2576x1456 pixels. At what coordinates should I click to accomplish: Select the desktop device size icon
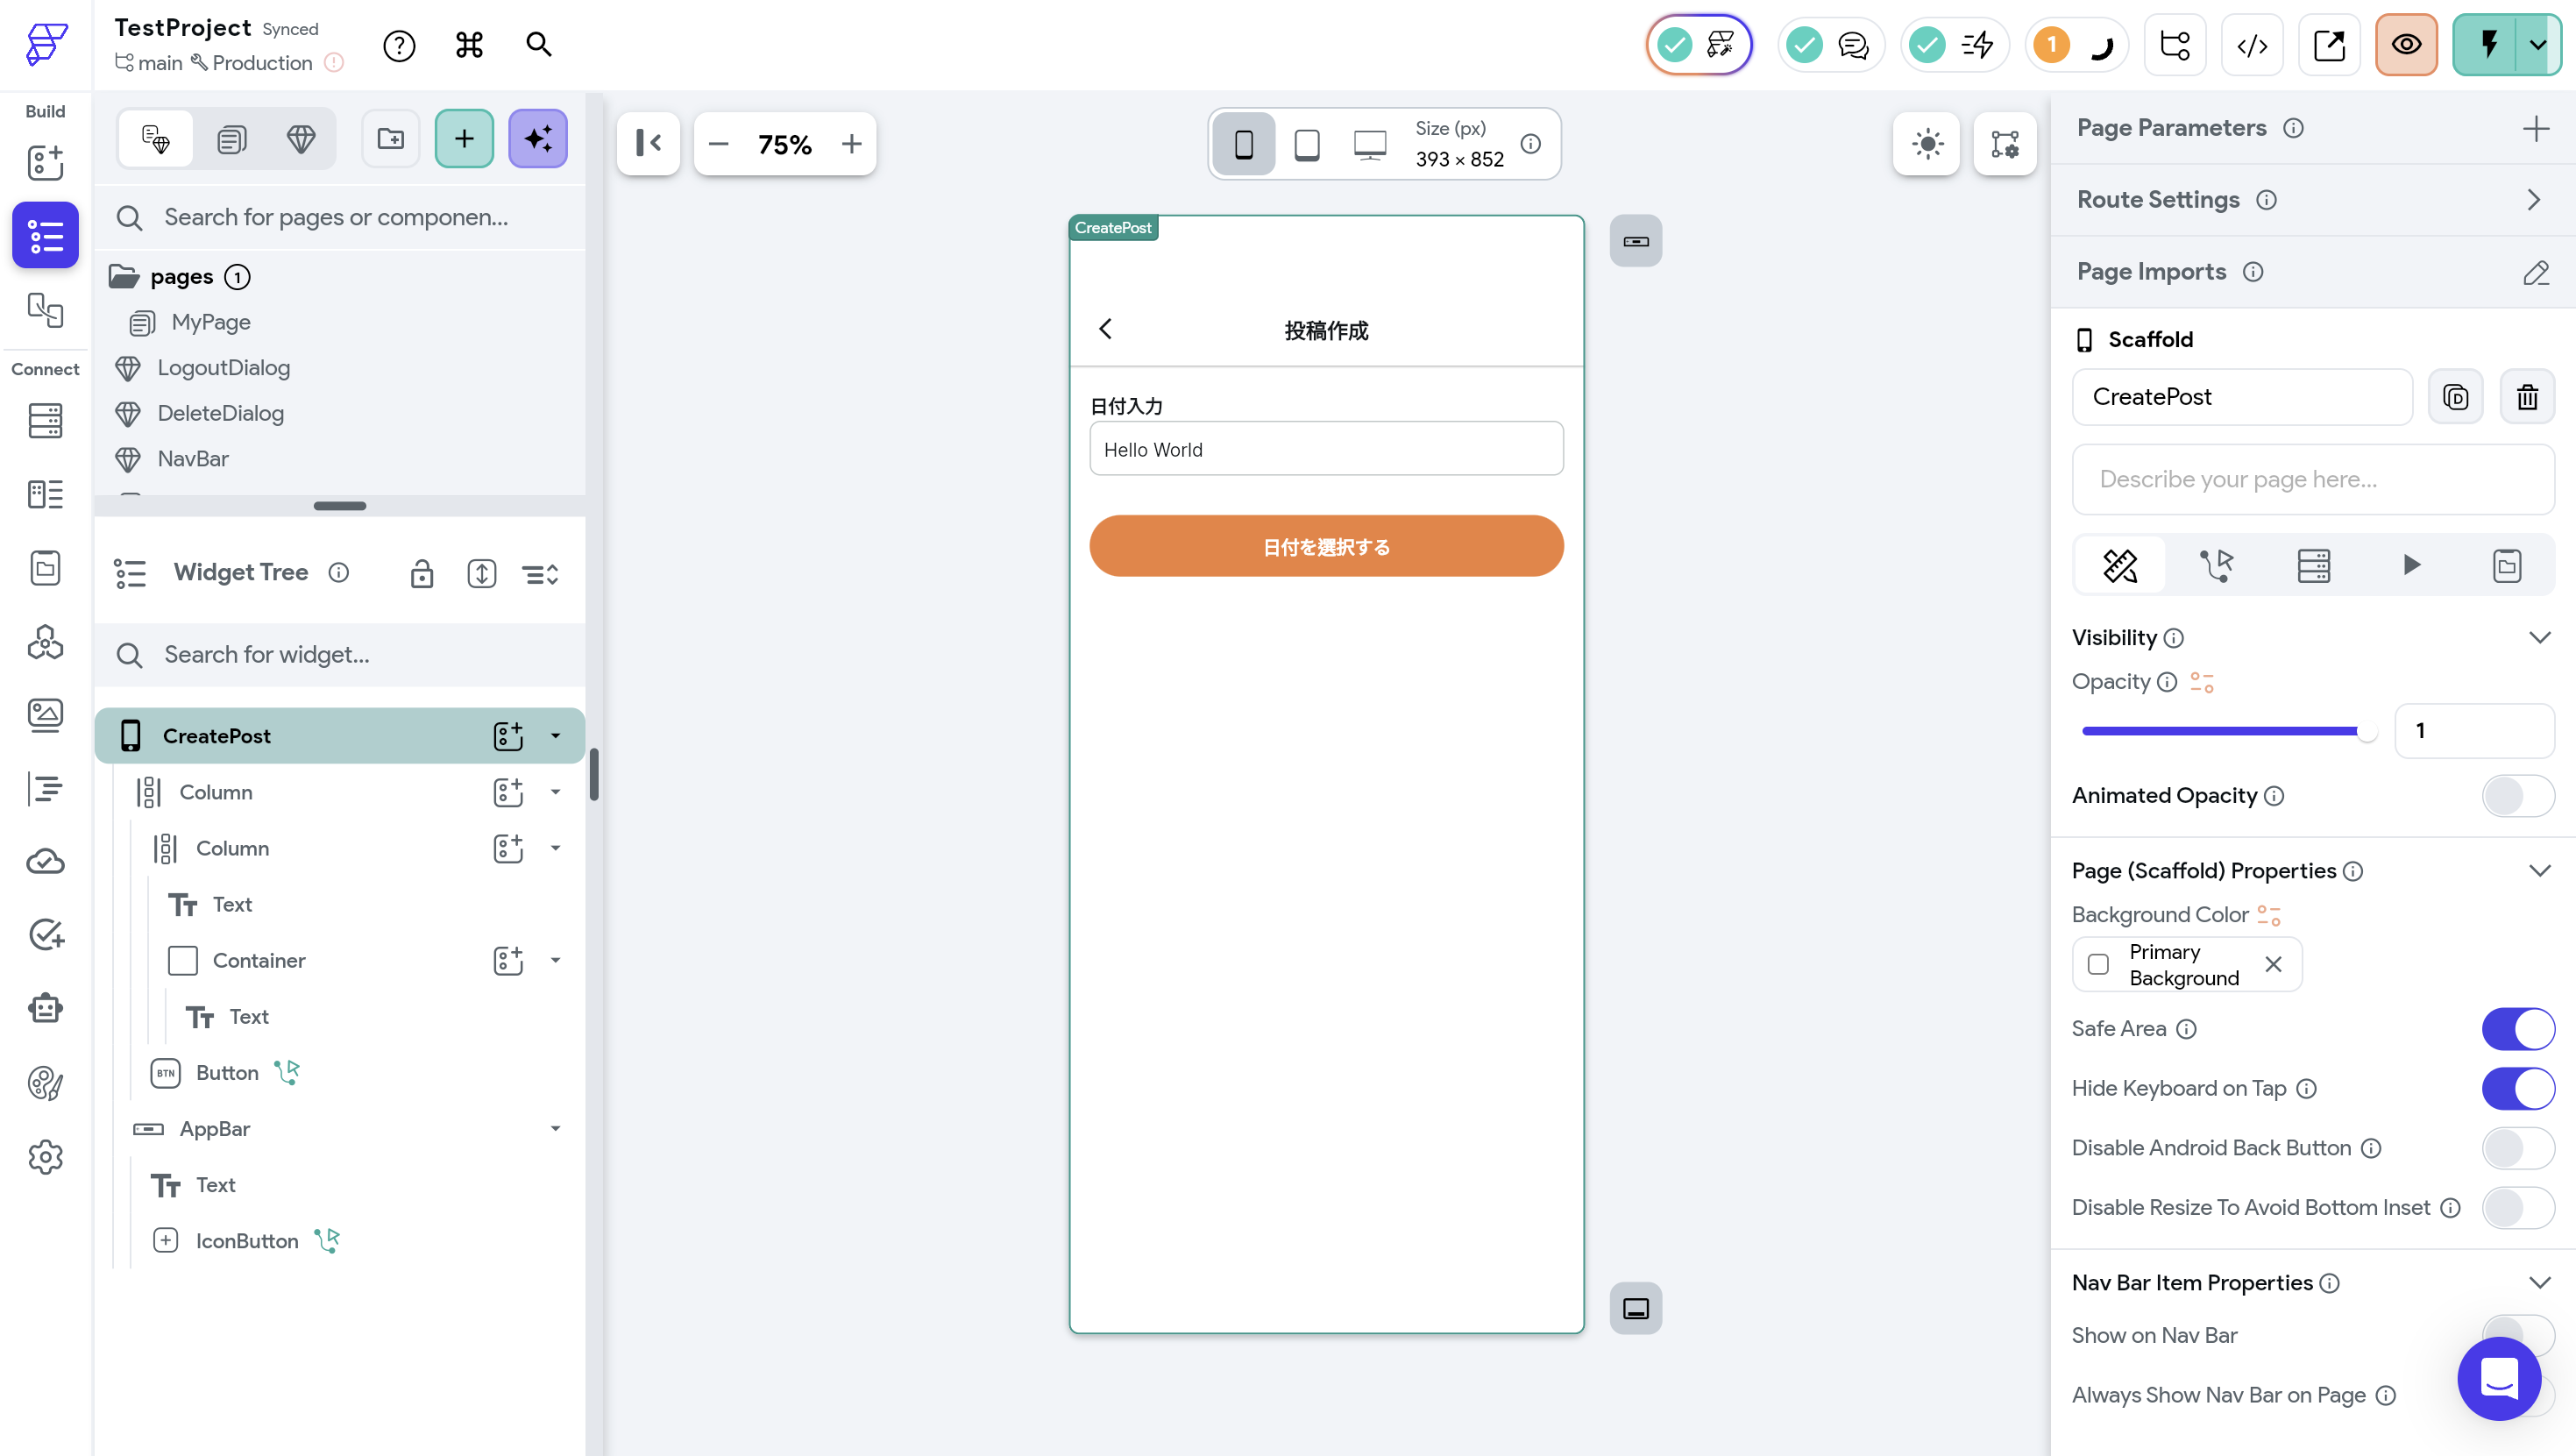coord(1369,144)
